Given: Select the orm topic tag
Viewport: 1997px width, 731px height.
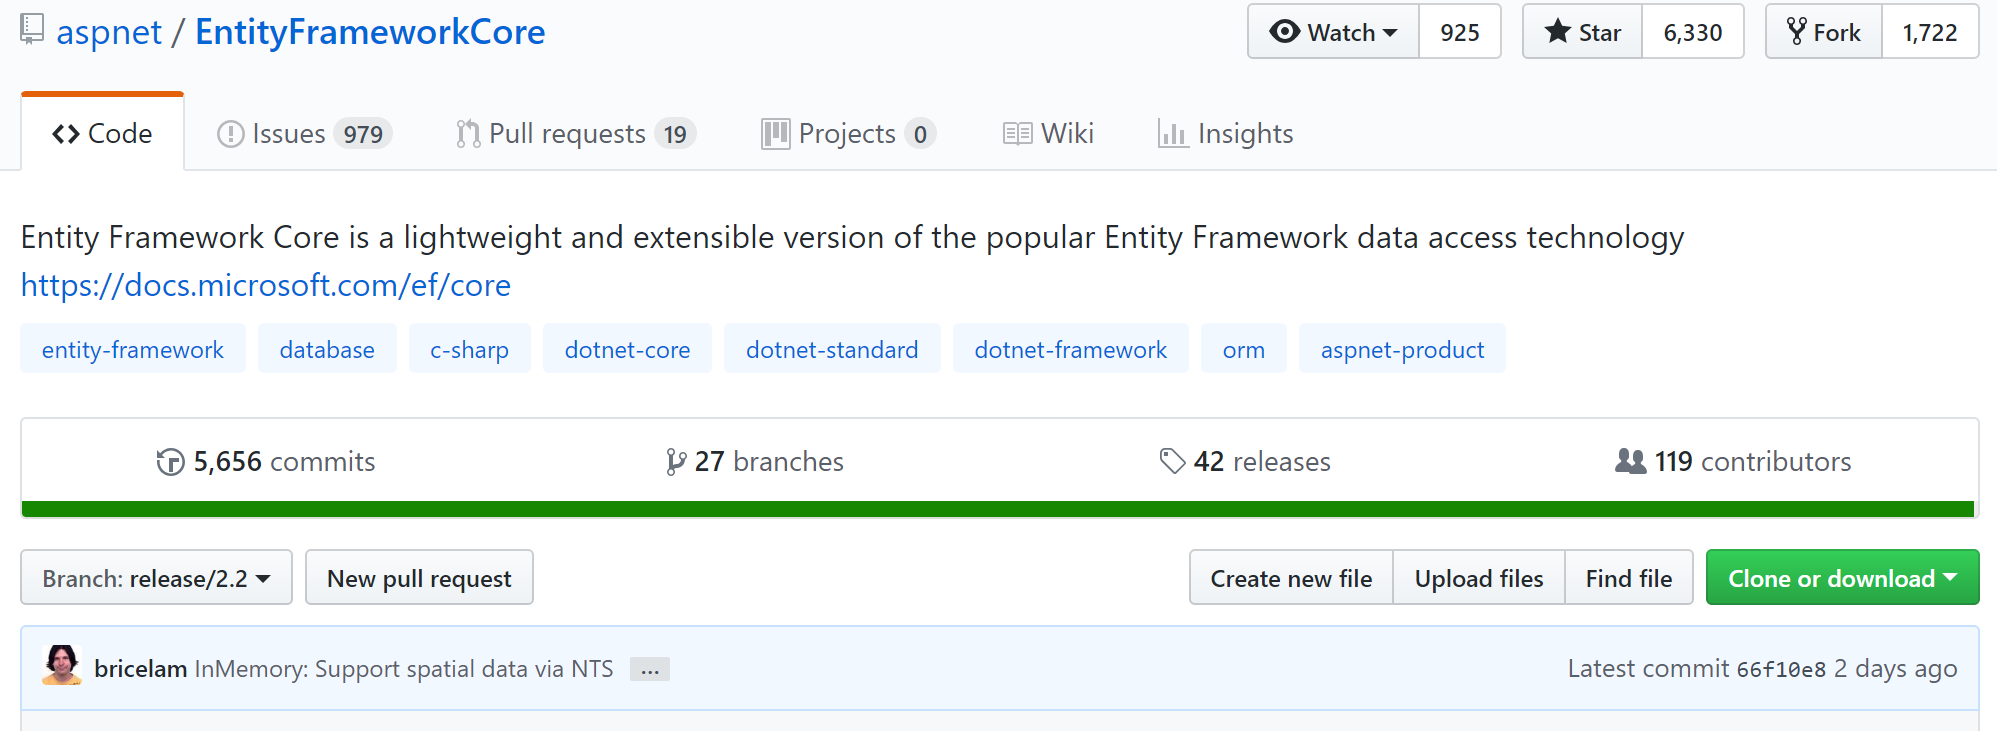Looking at the screenshot, I should click(x=1244, y=349).
